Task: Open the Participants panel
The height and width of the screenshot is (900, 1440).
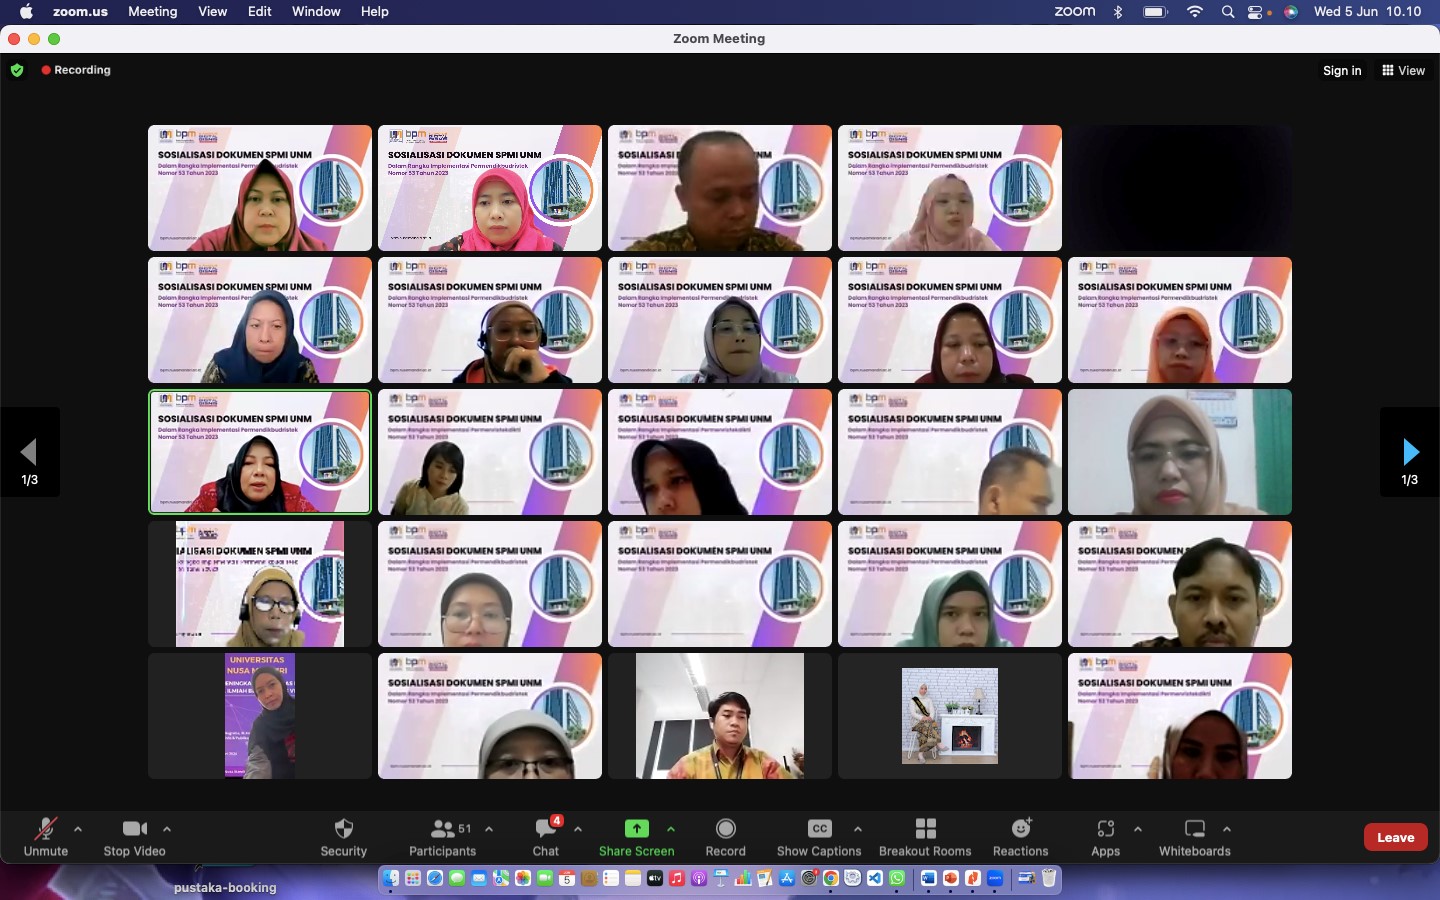Action: pyautogui.click(x=443, y=829)
